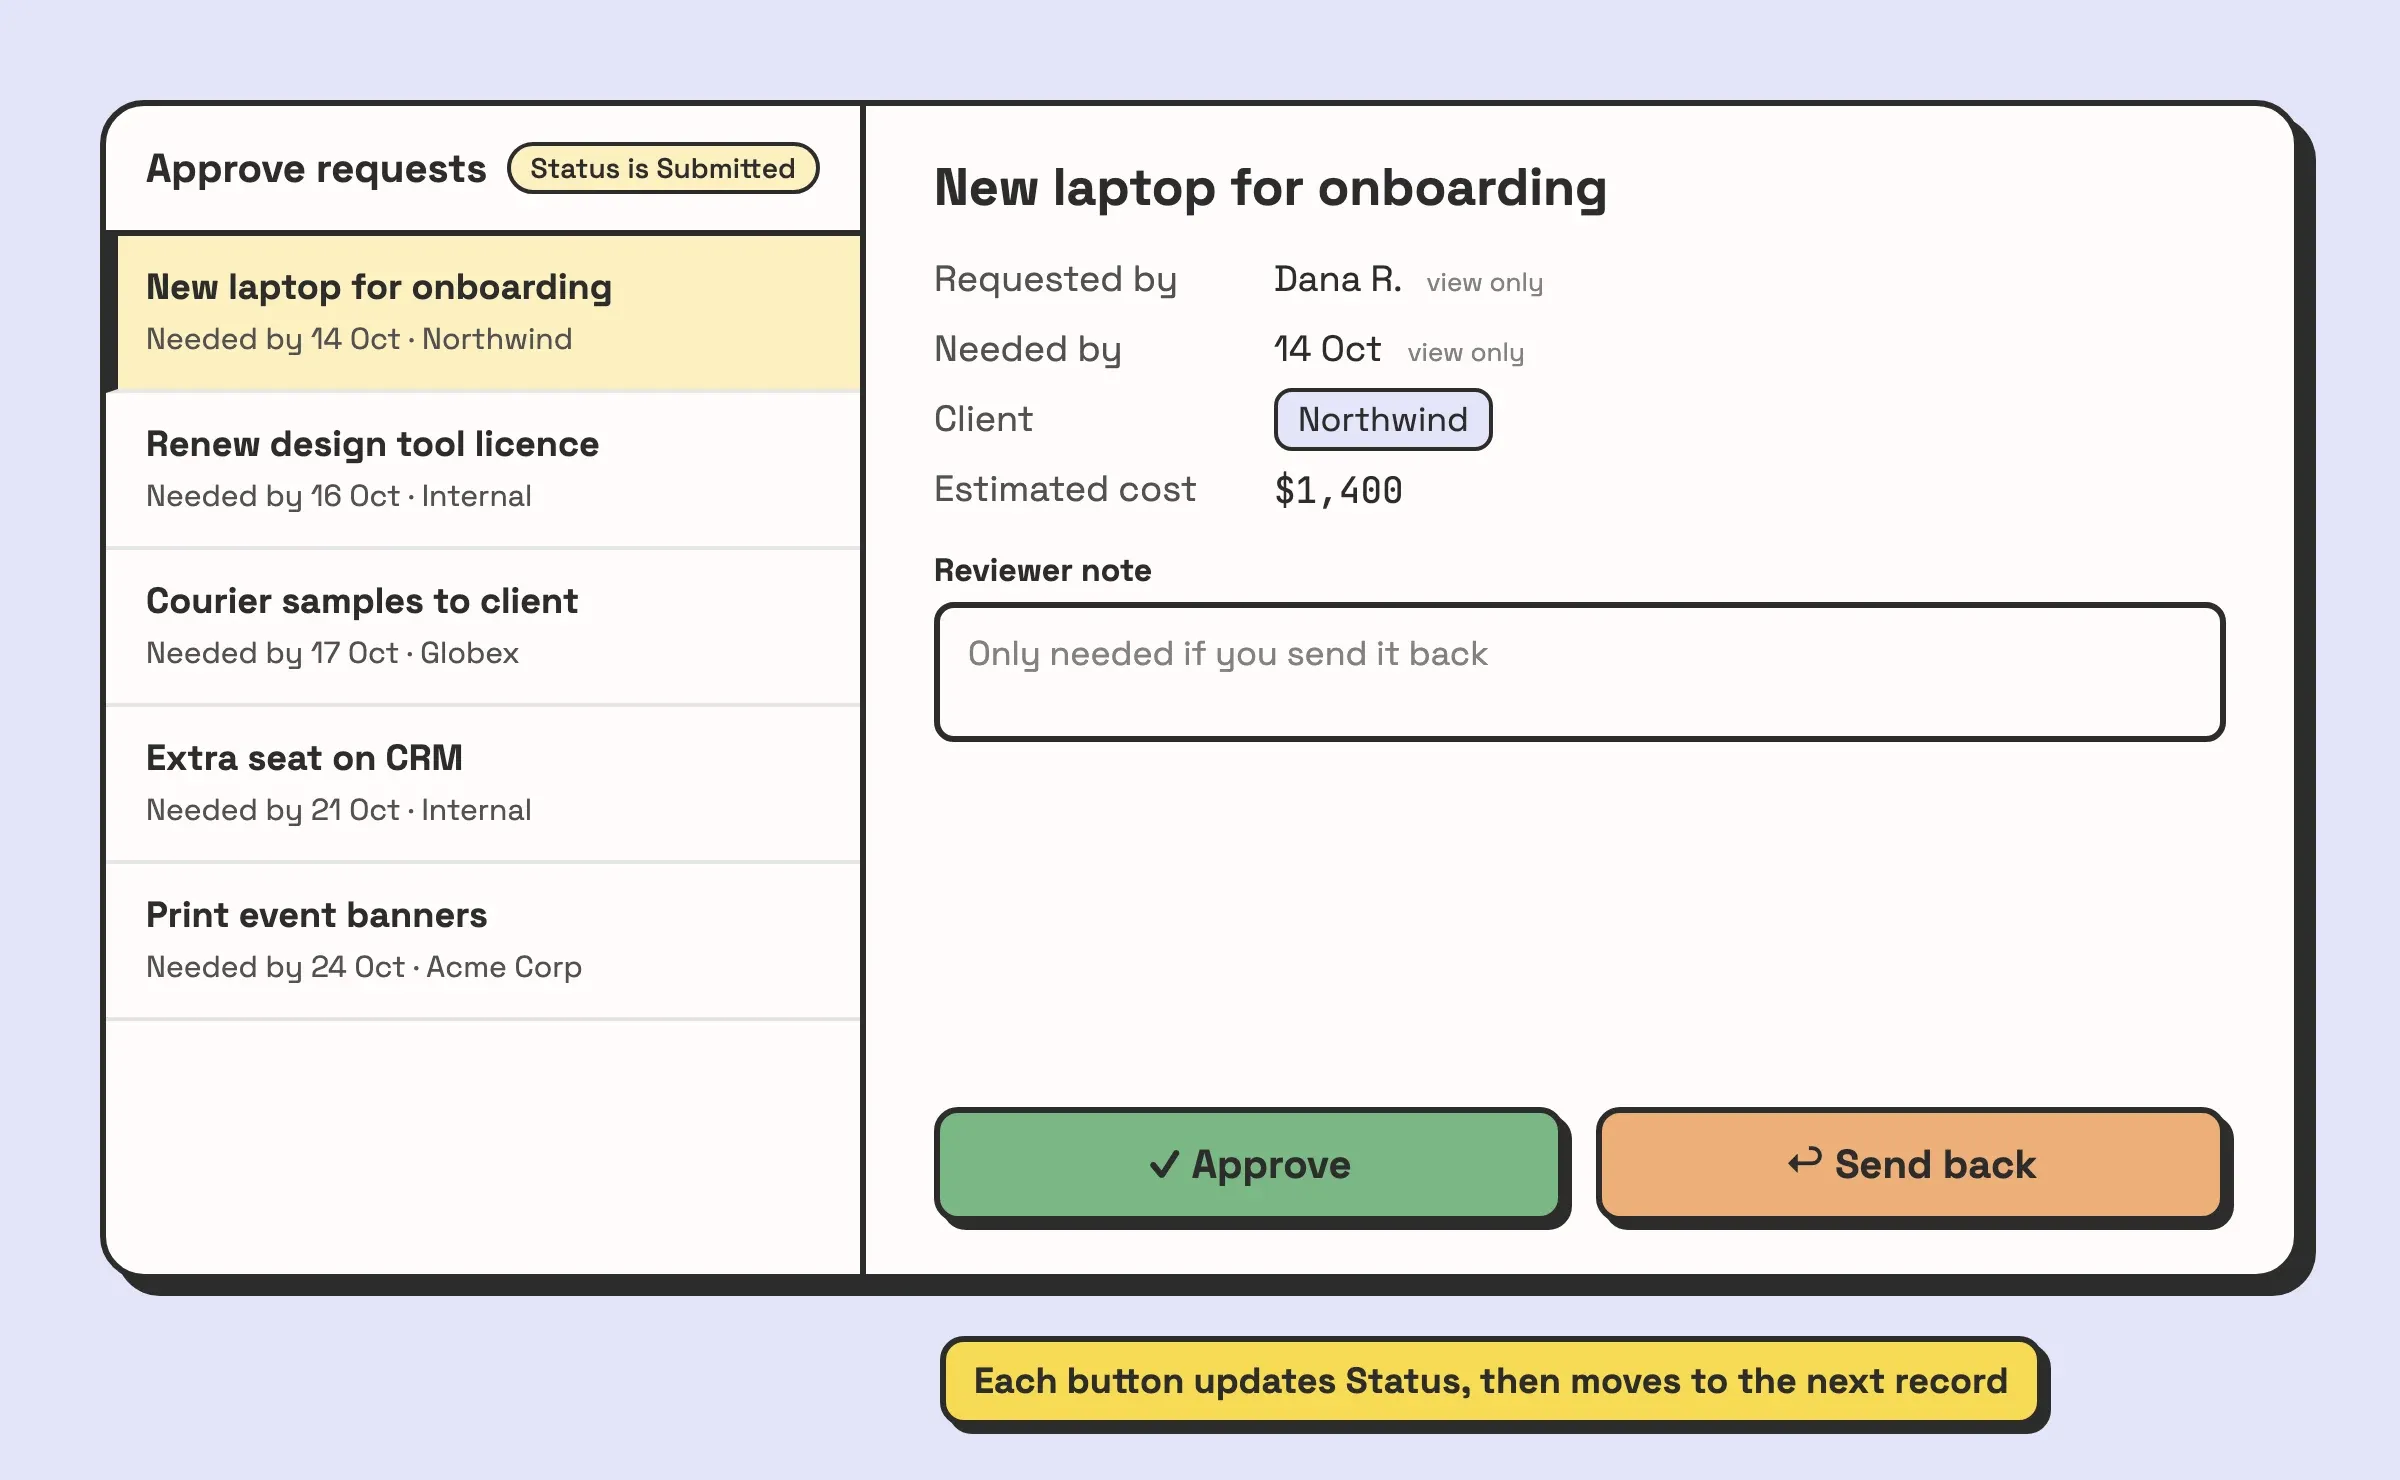Click the view only text beside 14 Oct
Viewport: 2400px width, 1480px height.
[x=1465, y=352]
